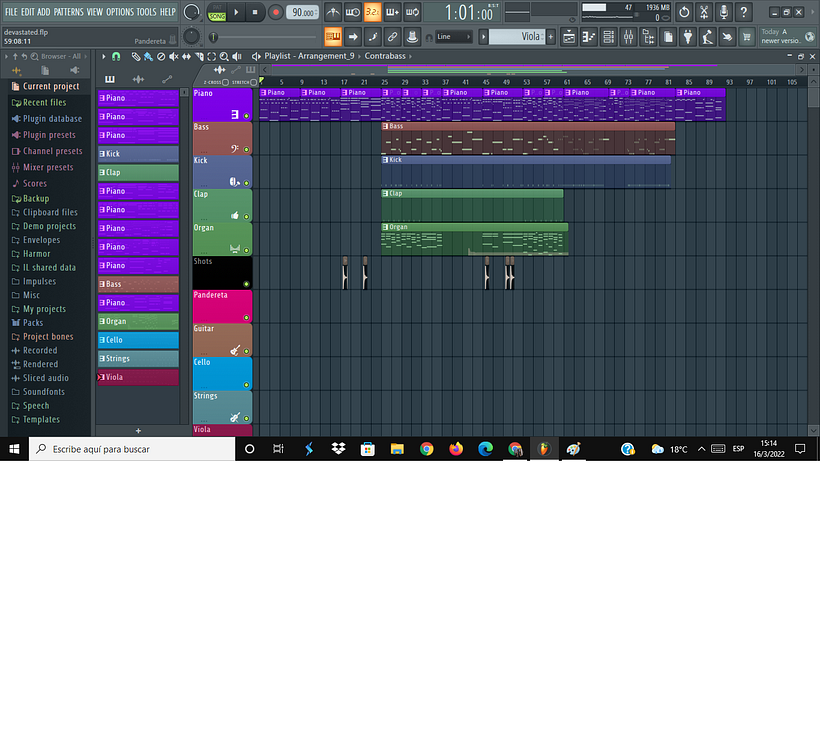Open the Line snap dropdown

[453, 37]
